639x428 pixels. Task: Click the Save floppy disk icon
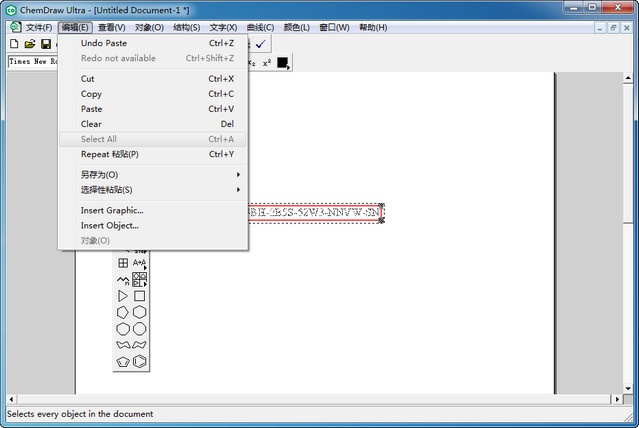46,44
